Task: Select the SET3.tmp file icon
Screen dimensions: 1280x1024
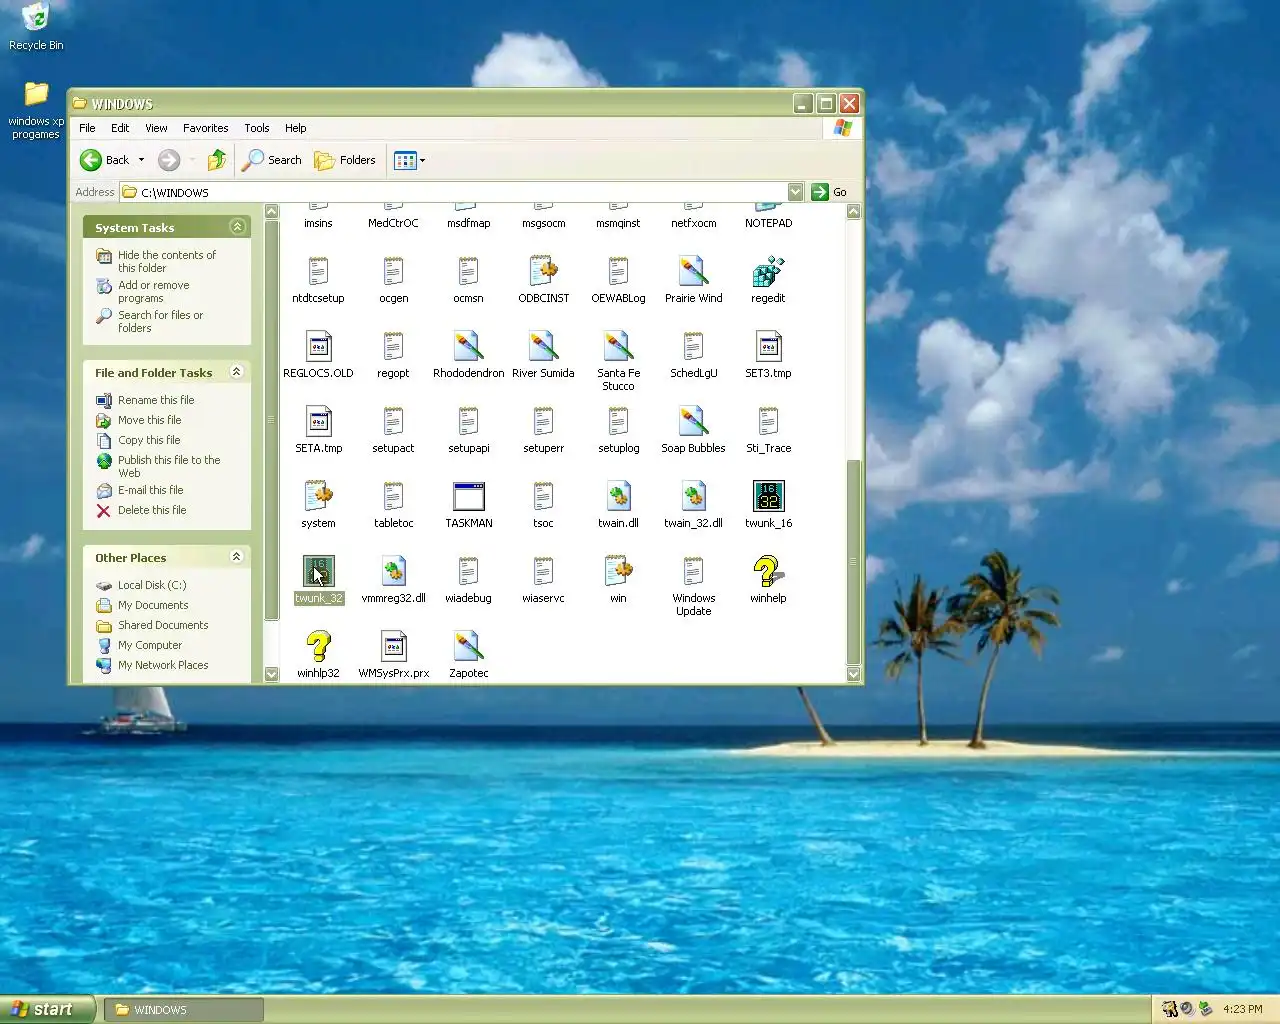Action: point(768,346)
